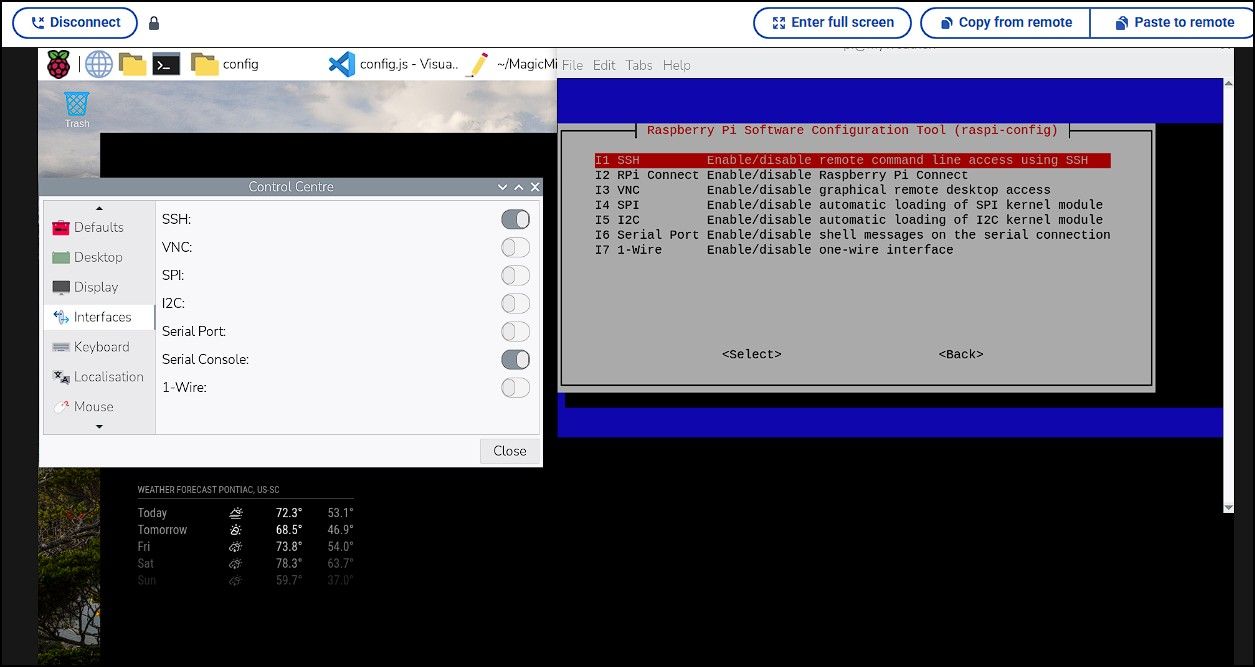This screenshot has width=1255, height=667.
Task: Launch the terminal icon in taskbar
Action: 166,65
